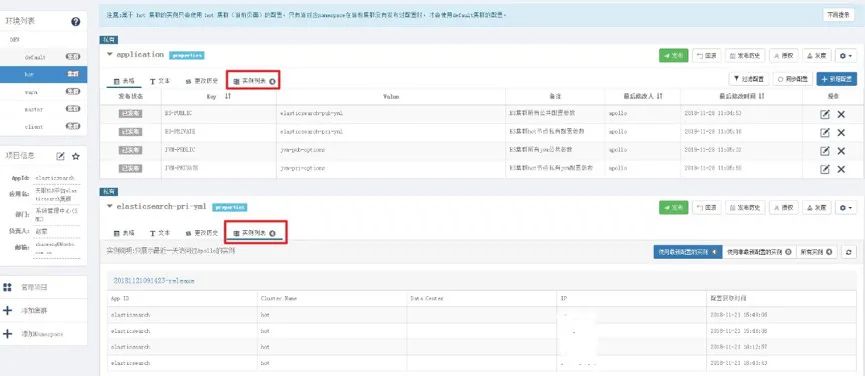865x376 pixels.
Task: Click the plus icon beside 添加Namespace
Action: pos(7,334)
